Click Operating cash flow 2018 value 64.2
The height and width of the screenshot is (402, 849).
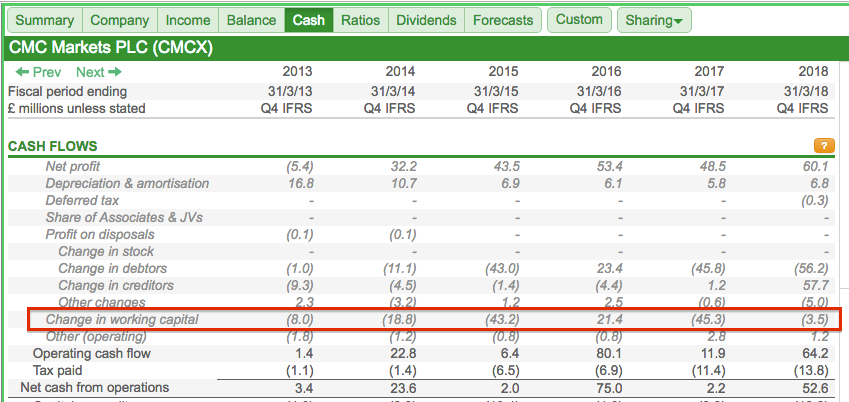[815, 354]
